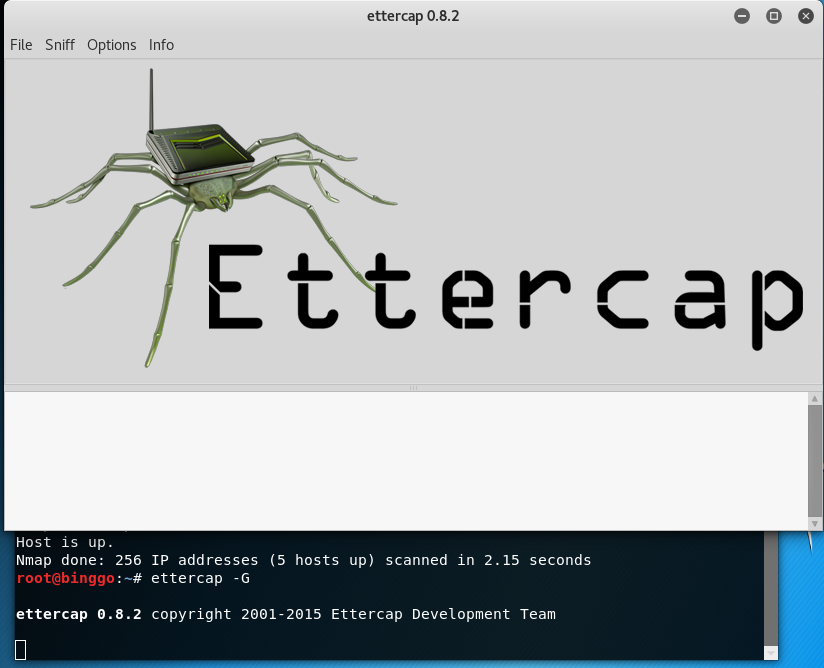The height and width of the screenshot is (668, 824).
Task: Click the "Nmap done: 256 IP addresses" line
Action: [303, 560]
